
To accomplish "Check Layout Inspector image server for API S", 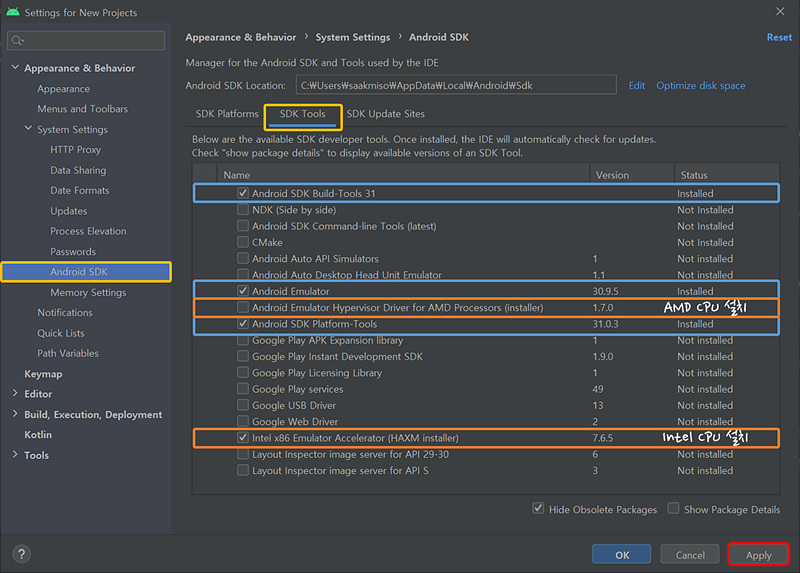I will tap(243, 470).
